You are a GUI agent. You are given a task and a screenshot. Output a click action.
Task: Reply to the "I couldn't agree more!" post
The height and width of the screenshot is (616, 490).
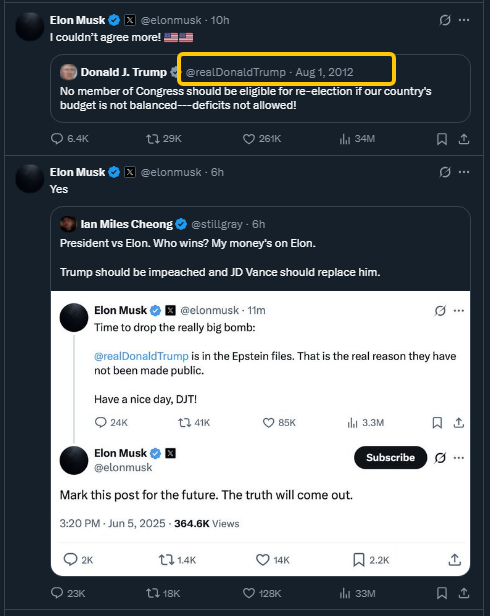click(70, 139)
